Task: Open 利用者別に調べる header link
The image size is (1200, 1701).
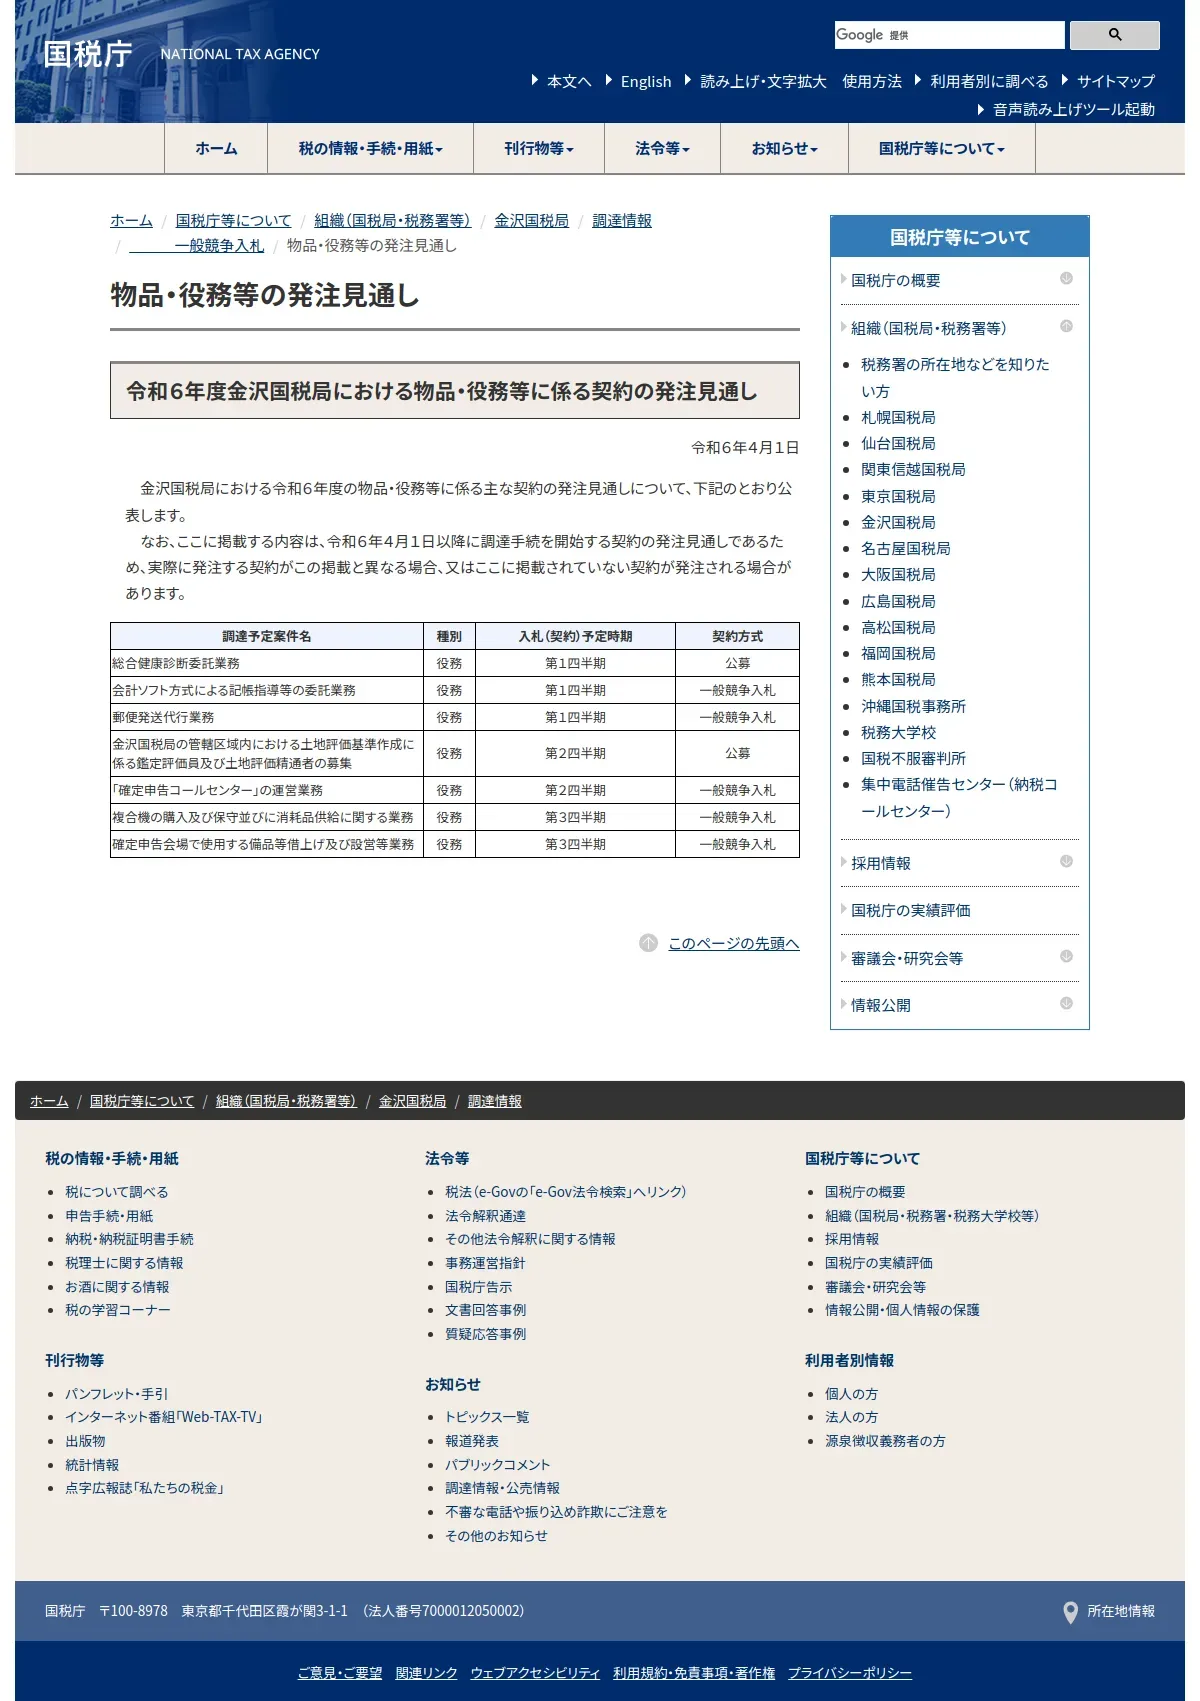Action: [x=989, y=81]
